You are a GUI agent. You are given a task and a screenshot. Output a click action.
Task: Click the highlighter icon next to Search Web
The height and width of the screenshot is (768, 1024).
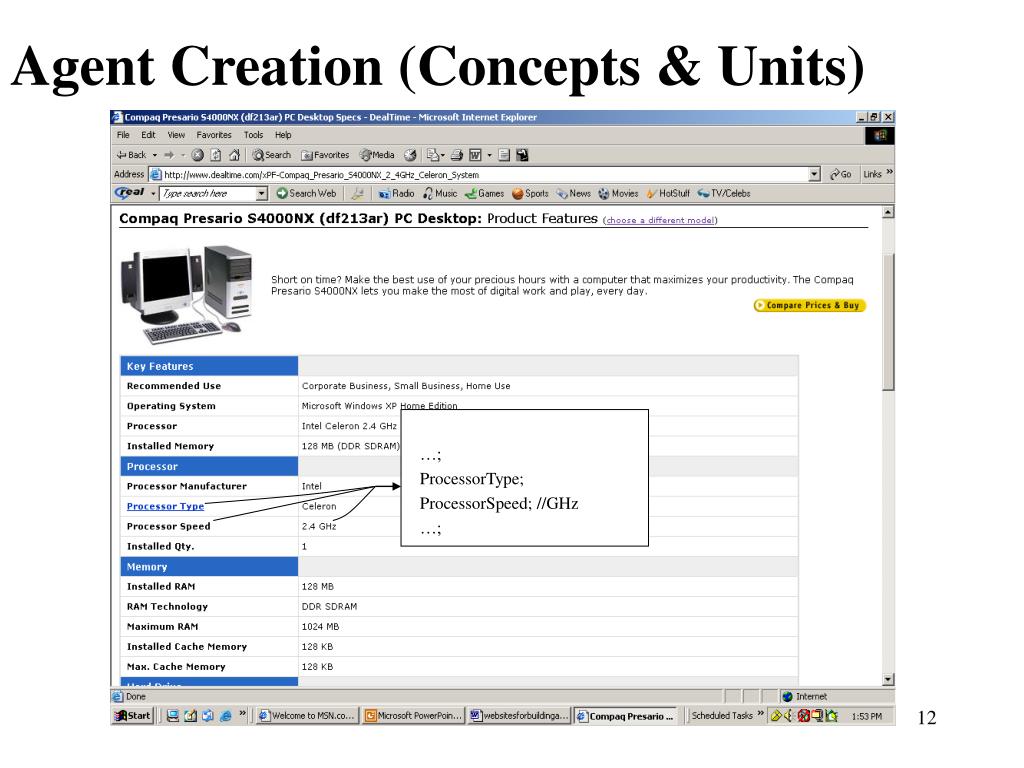[357, 194]
